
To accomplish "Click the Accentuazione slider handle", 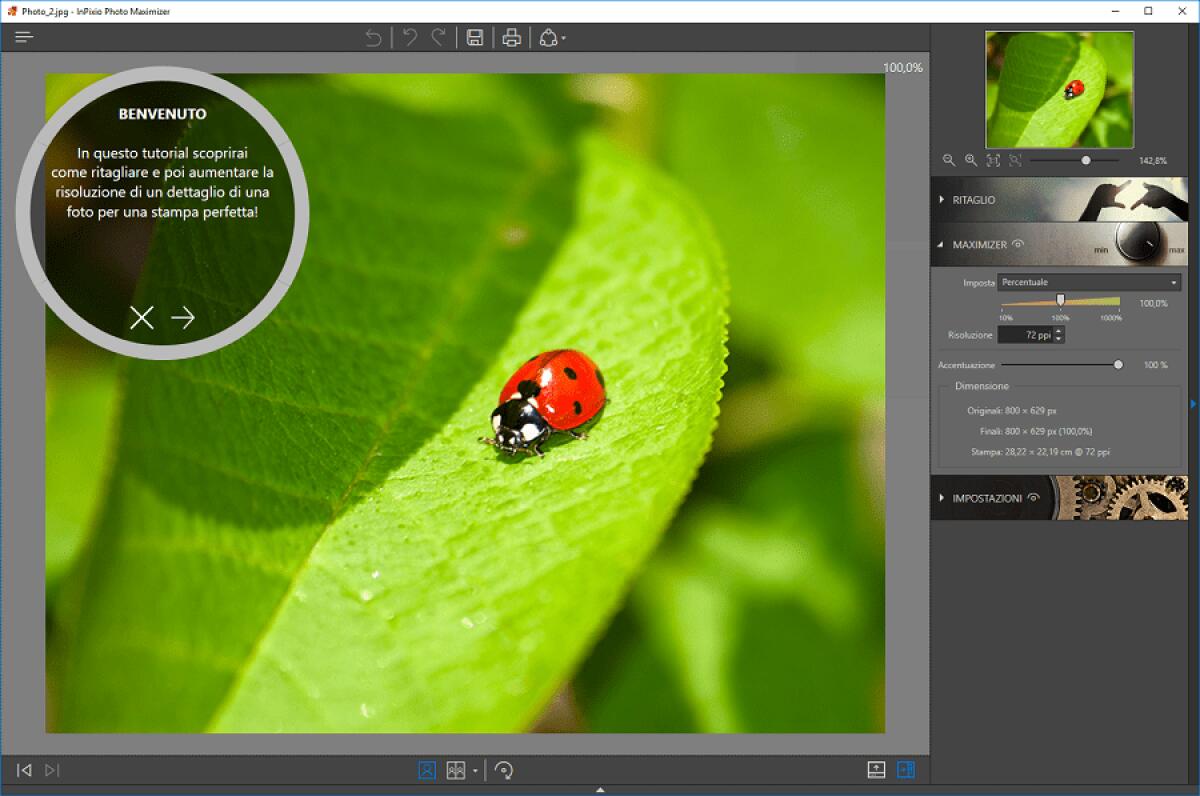I will coord(1118,365).
